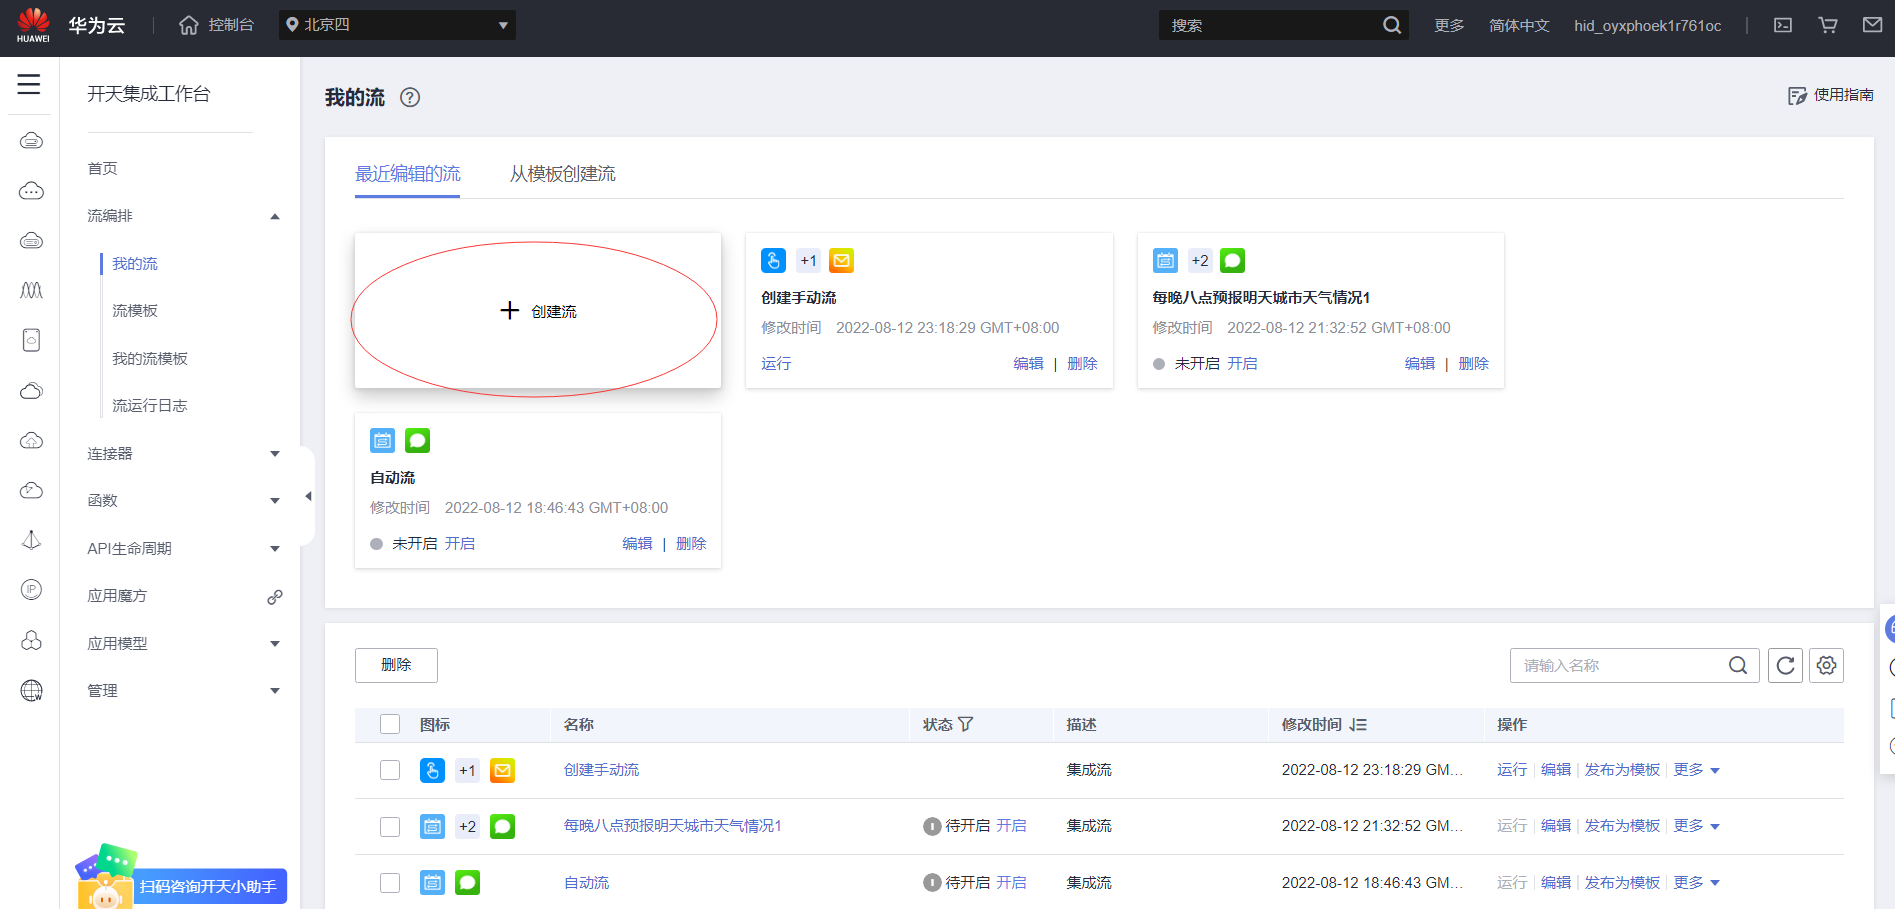This screenshot has height=909, width=1895.
Task: Click manual trigger icon in 创建手动流 table row
Action: pyautogui.click(x=432, y=770)
